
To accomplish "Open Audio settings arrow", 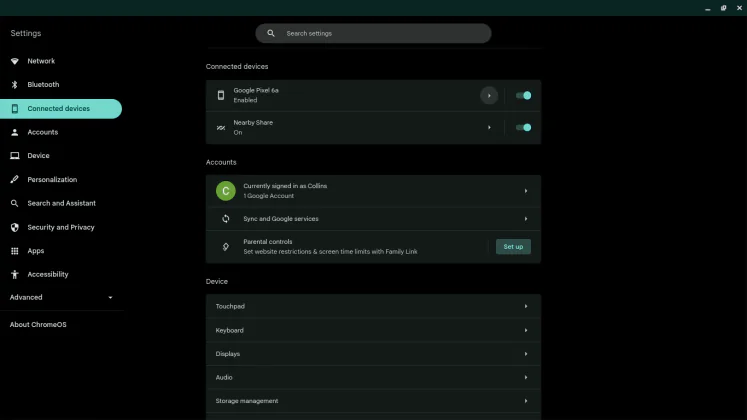I will [x=526, y=377].
